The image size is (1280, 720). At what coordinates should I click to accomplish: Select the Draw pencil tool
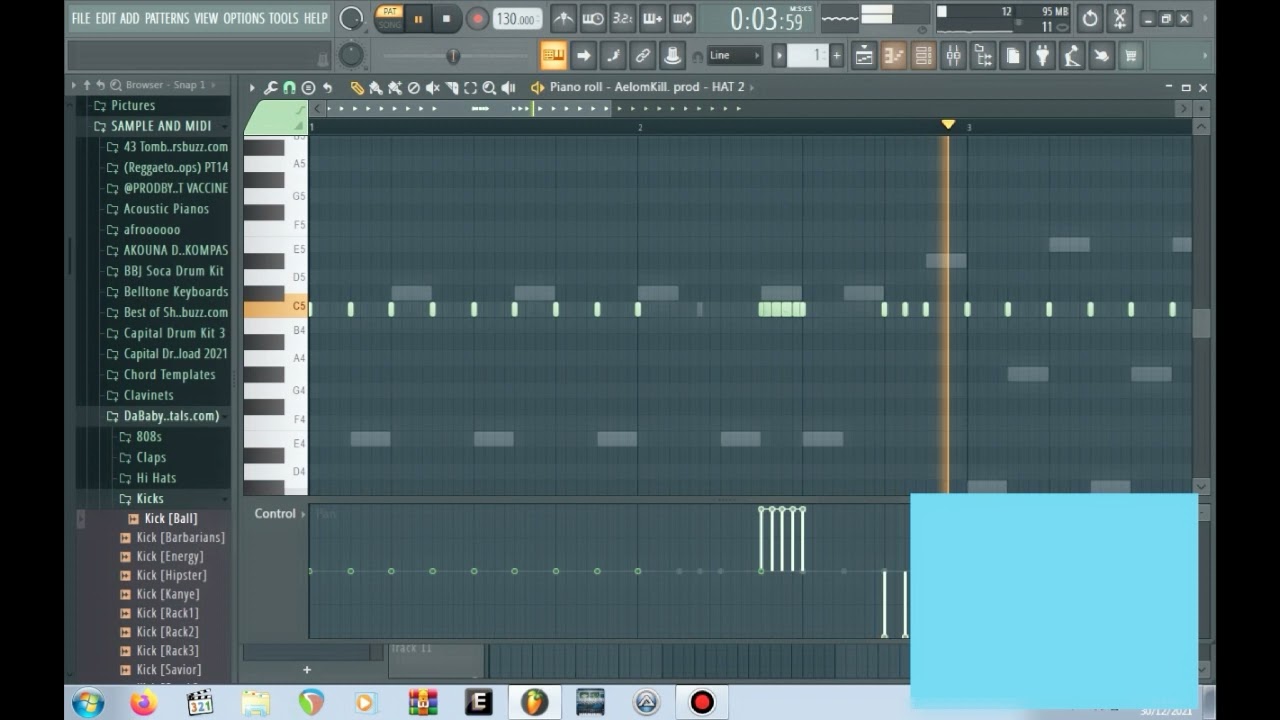(356, 88)
